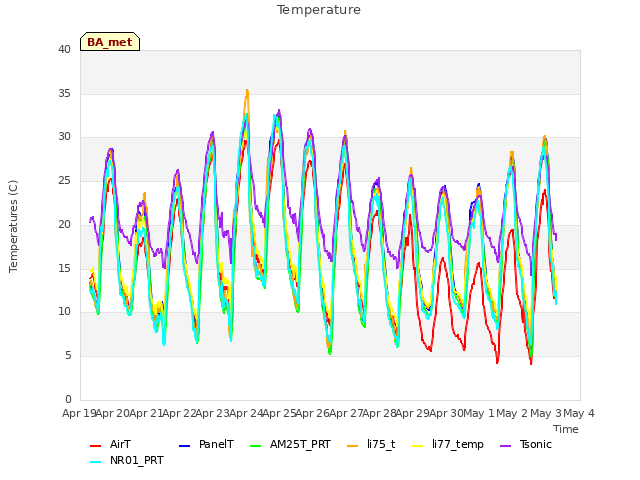Click the AM25T_PRT legend label
640x480 pixels.
point(300,444)
